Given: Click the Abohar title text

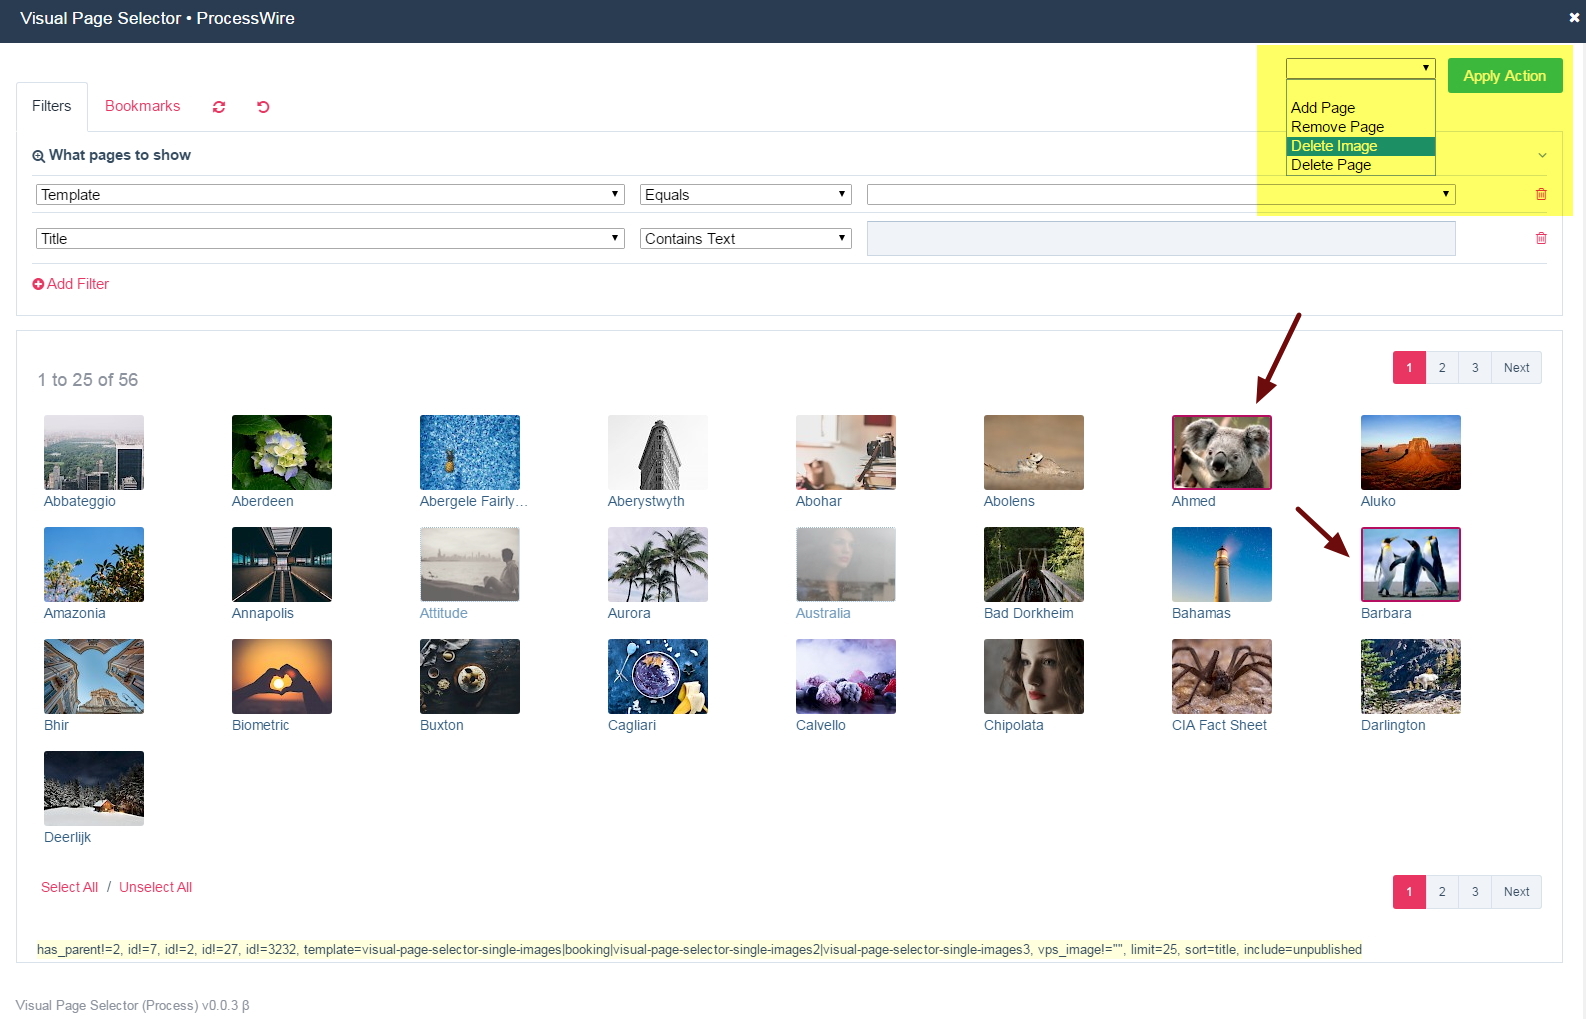Looking at the screenshot, I should (819, 501).
